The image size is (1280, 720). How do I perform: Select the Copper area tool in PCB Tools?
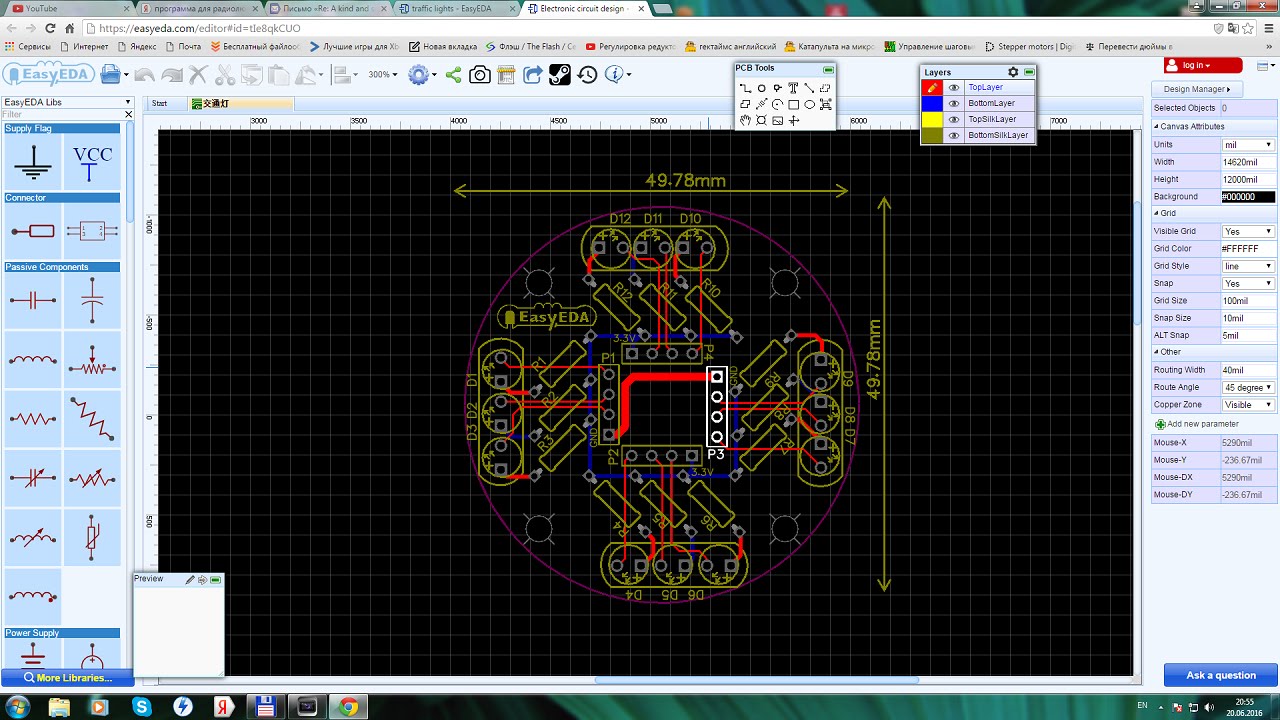click(x=825, y=88)
